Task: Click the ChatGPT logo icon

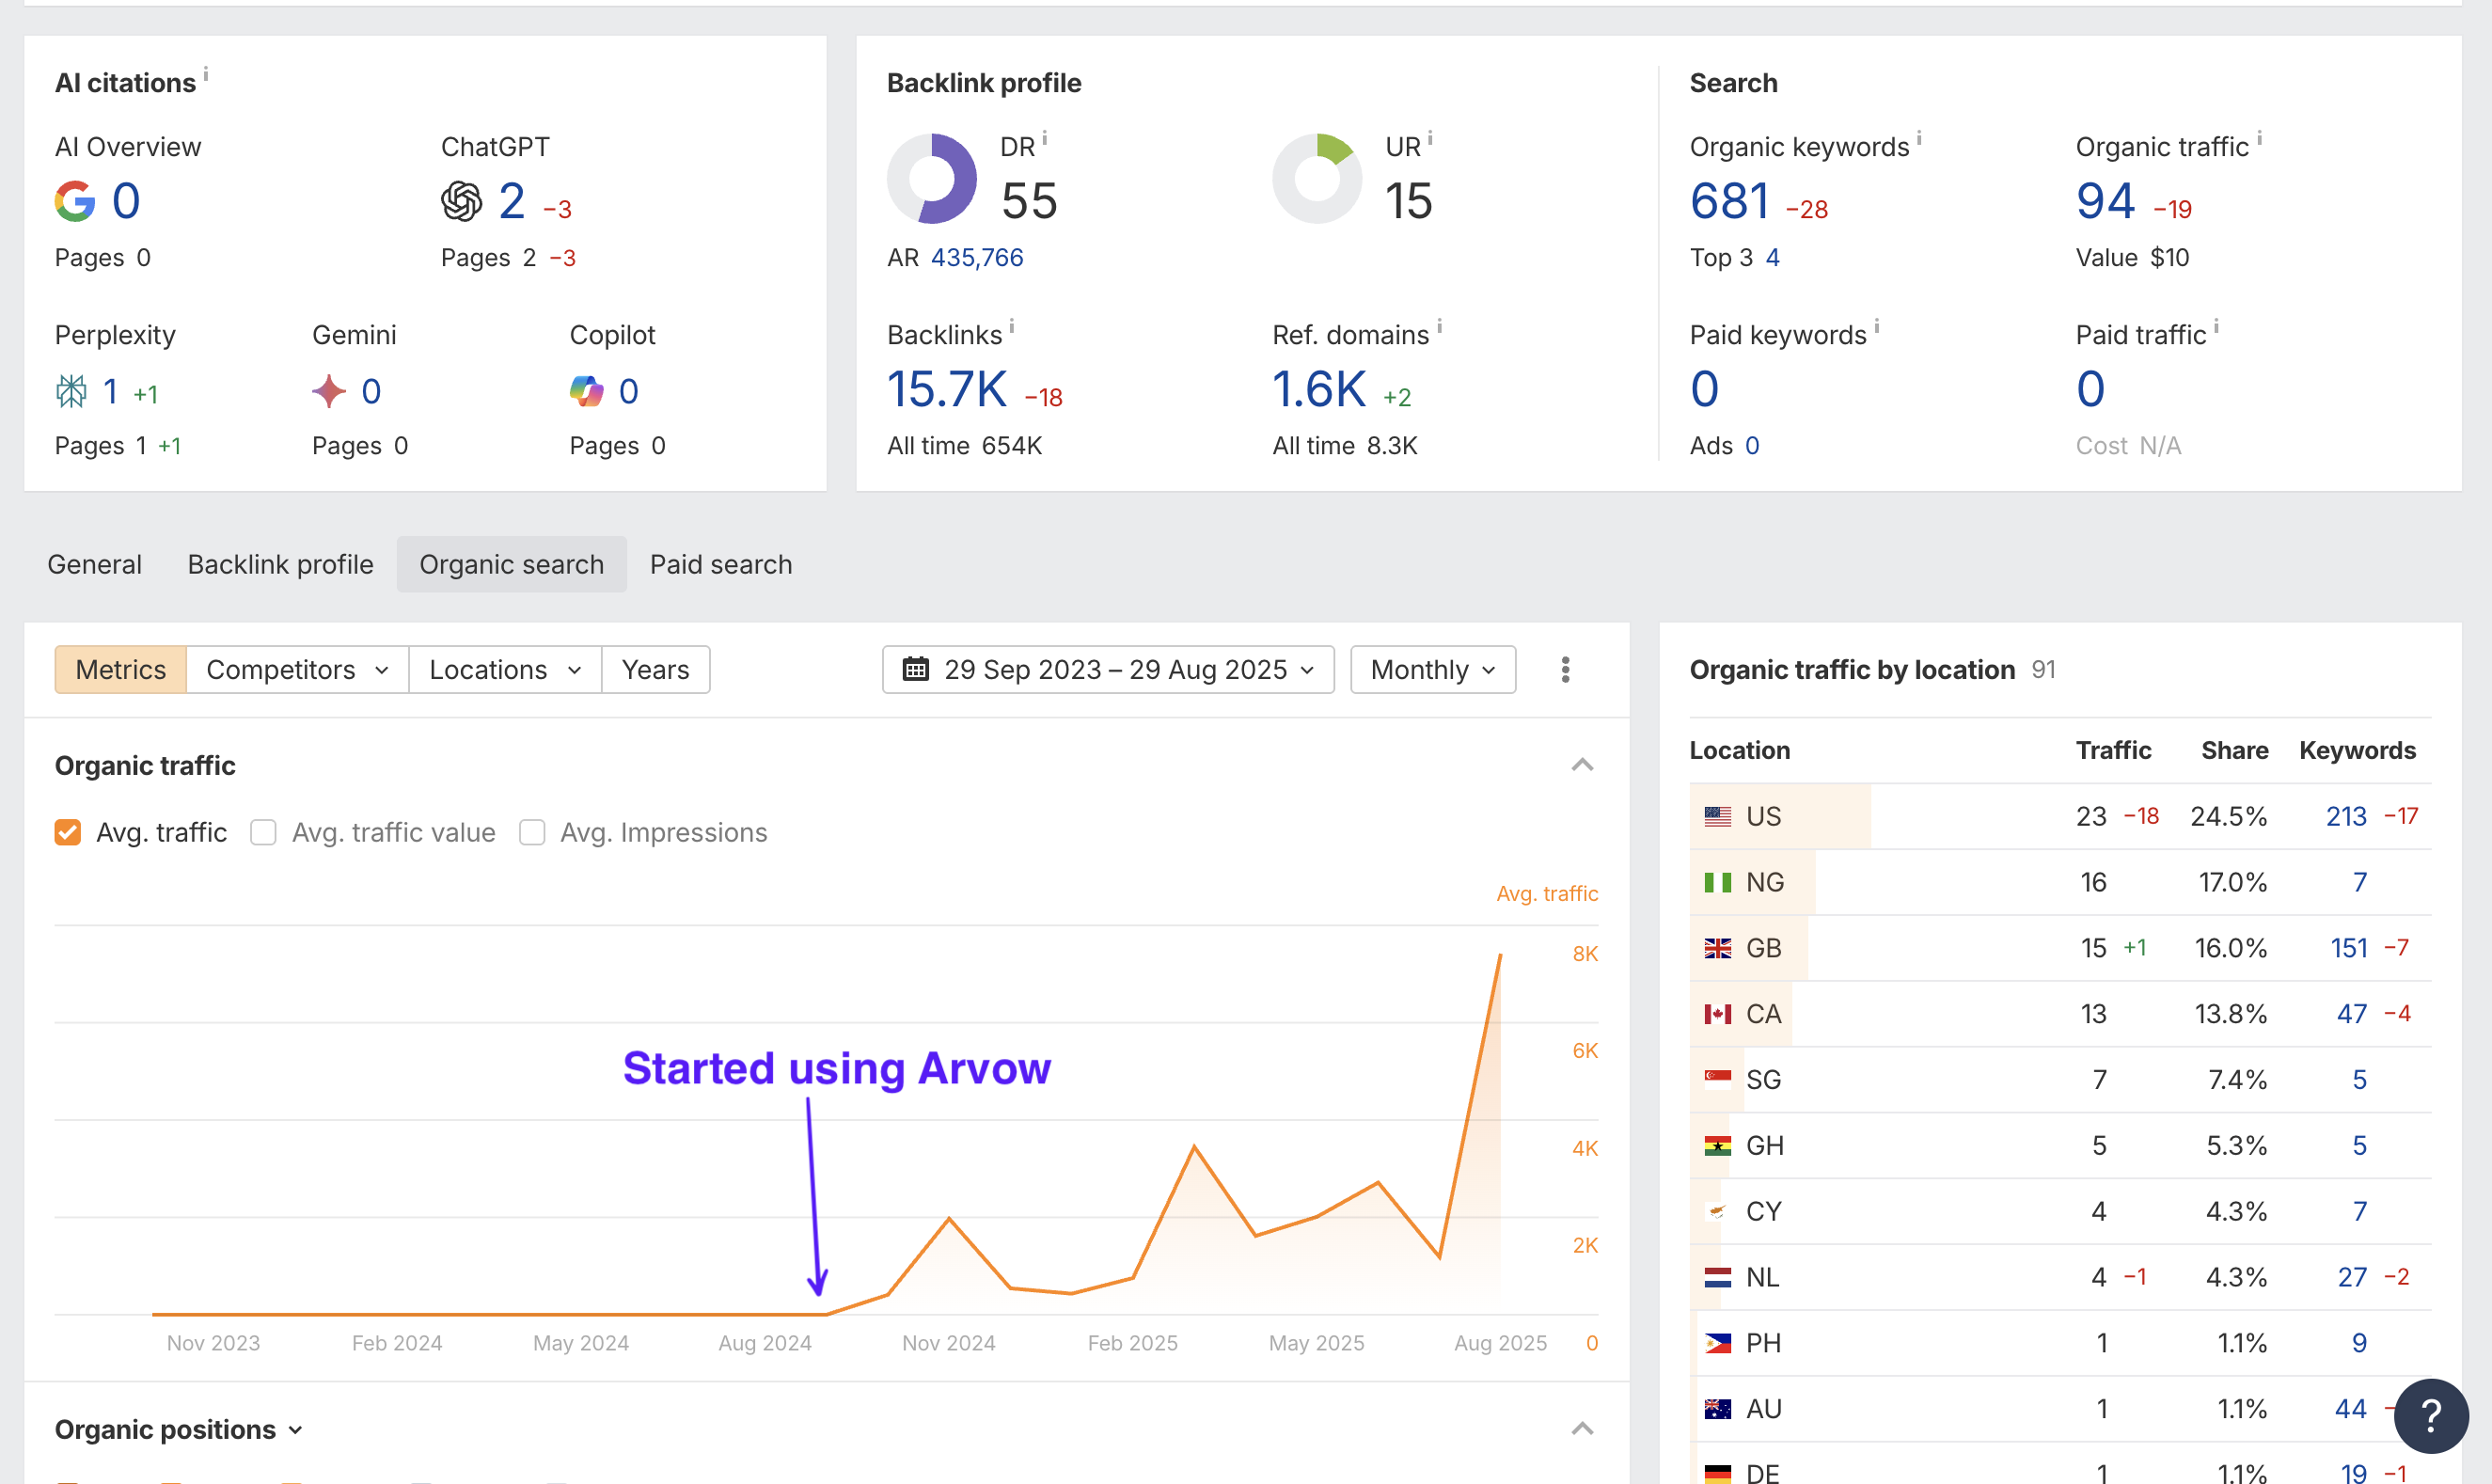Action: pyautogui.click(x=461, y=202)
